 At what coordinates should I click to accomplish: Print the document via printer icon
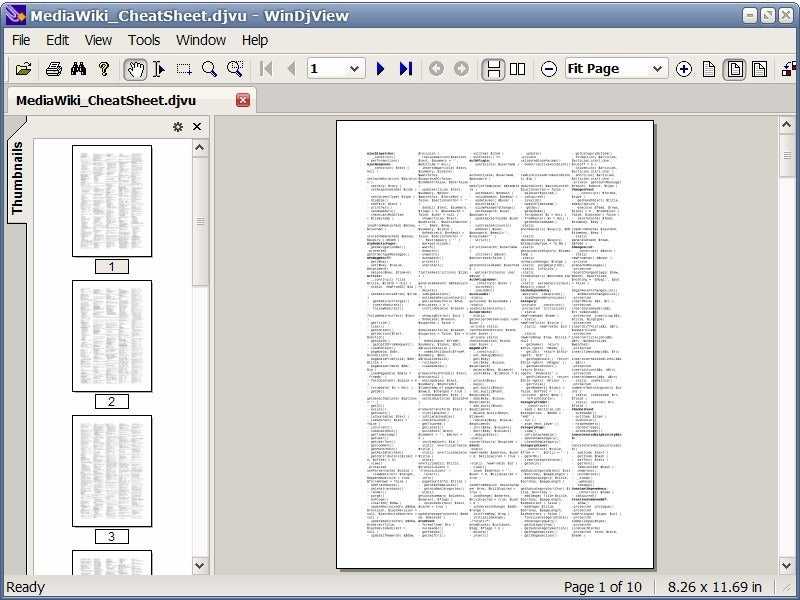[x=54, y=69]
